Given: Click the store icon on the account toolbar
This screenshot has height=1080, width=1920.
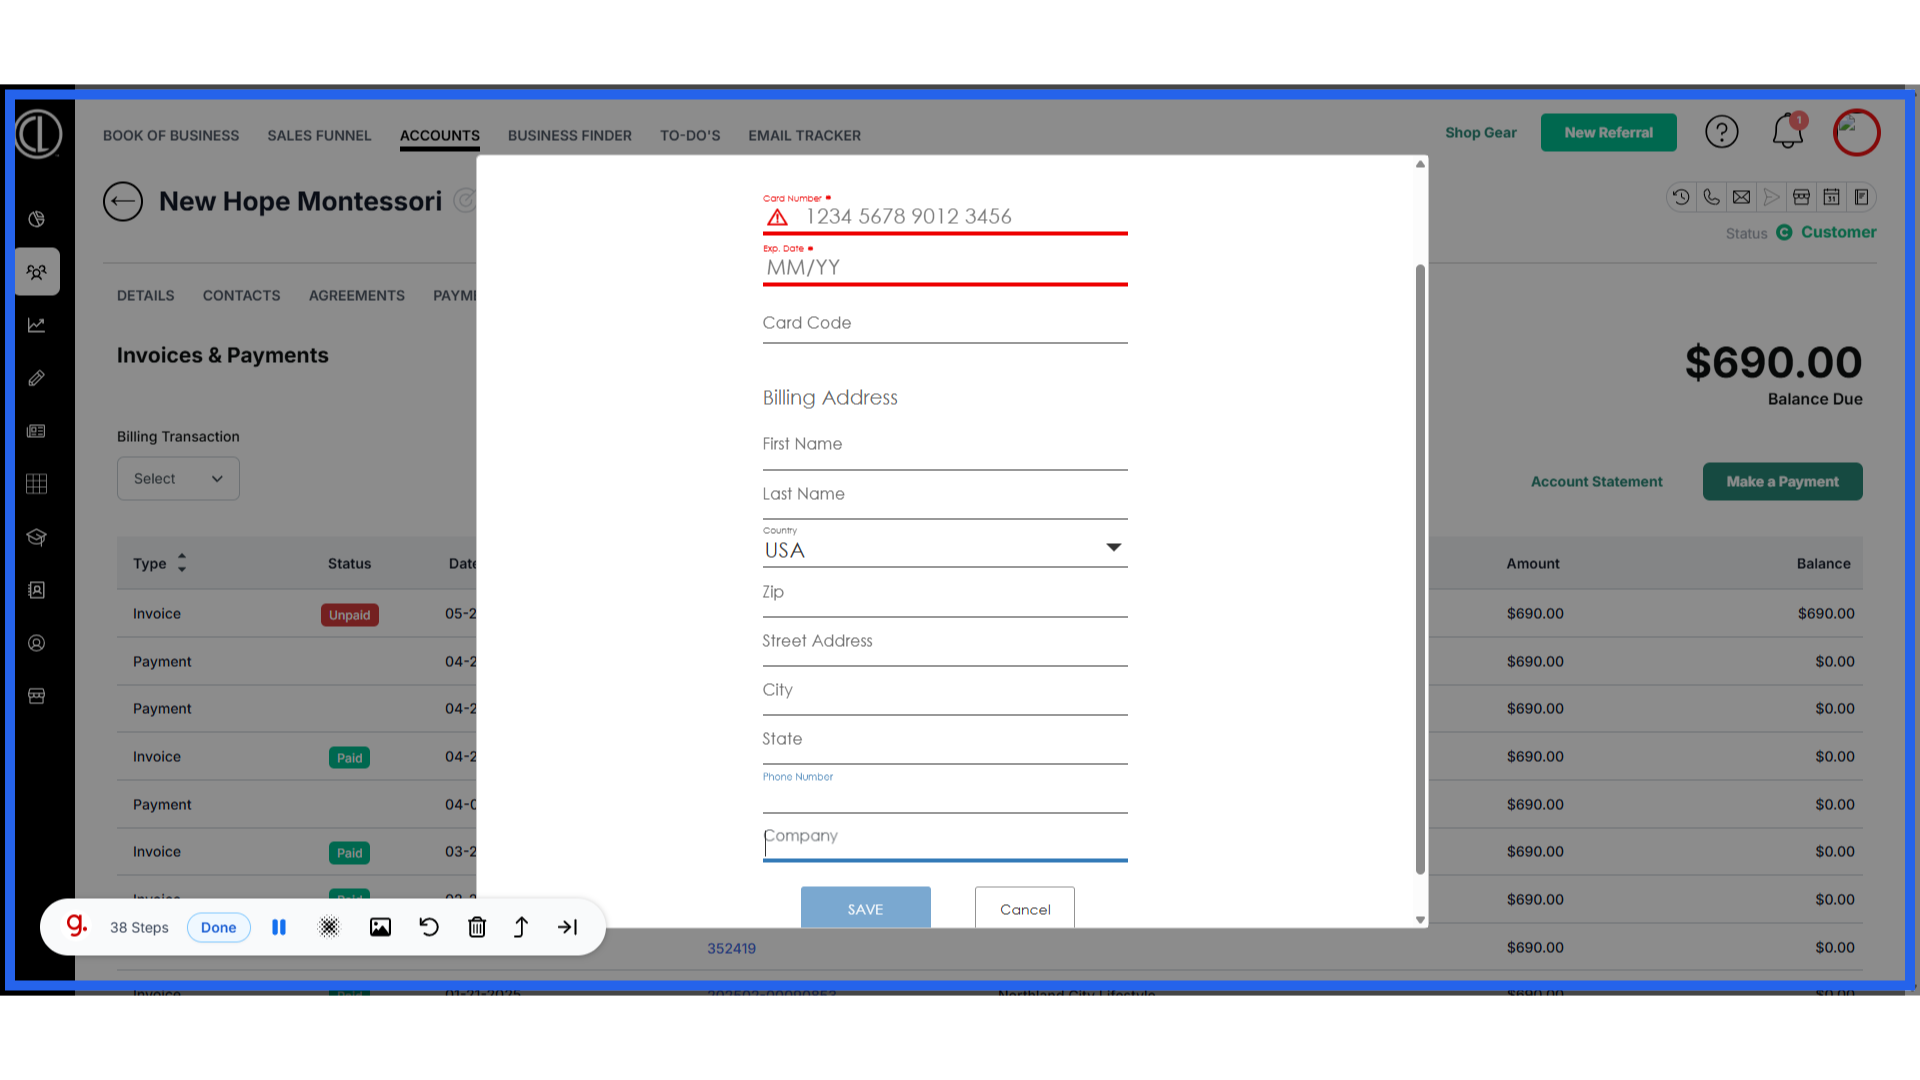Looking at the screenshot, I should pos(1801,197).
